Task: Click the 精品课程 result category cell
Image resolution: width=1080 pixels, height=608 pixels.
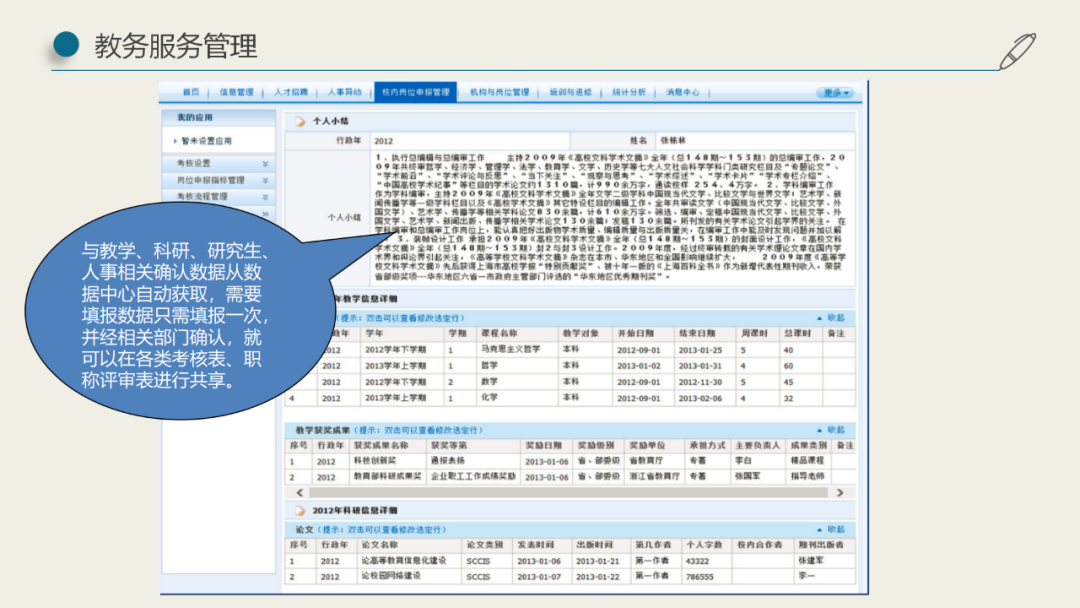Action: (807, 461)
